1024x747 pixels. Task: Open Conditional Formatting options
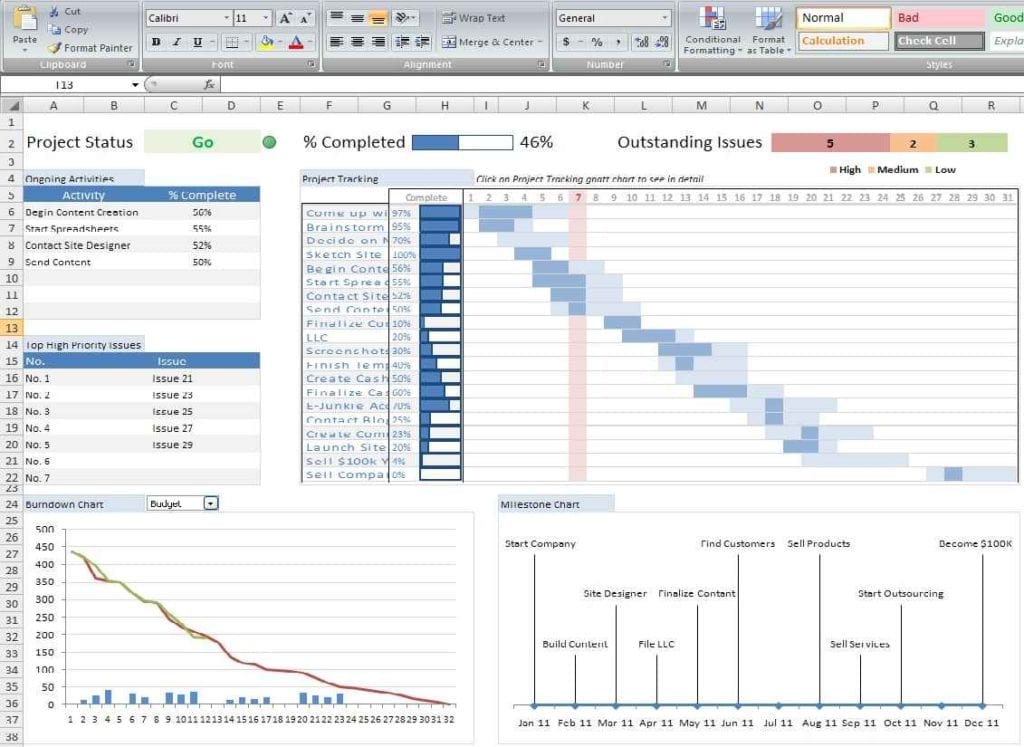(712, 28)
